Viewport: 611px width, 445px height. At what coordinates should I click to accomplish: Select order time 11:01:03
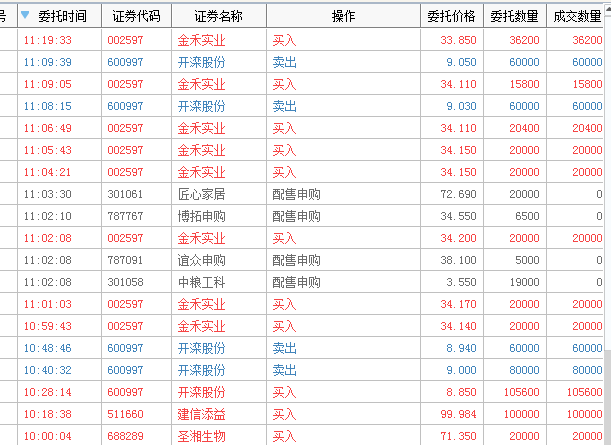point(48,304)
